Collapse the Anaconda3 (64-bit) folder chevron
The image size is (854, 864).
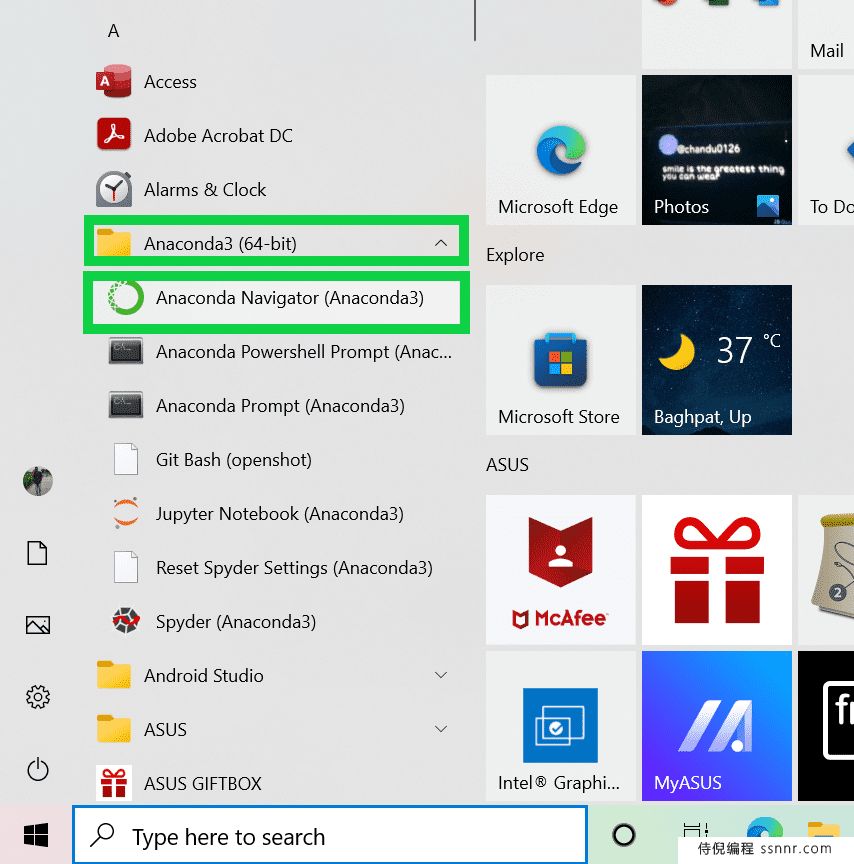441,243
